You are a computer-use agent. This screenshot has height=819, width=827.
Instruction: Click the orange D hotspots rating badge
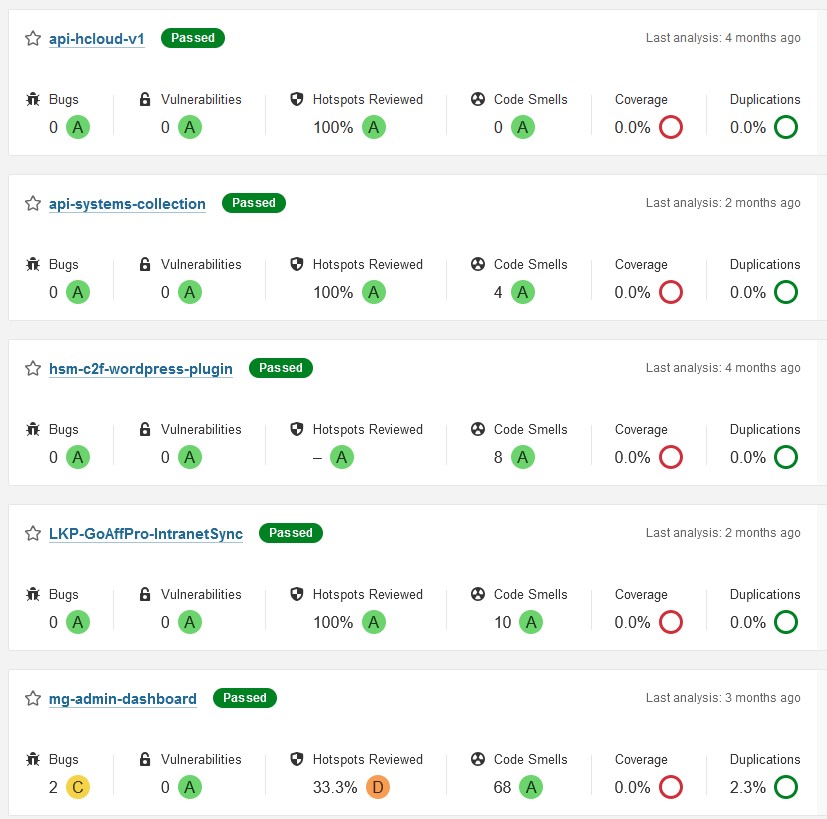[377, 787]
